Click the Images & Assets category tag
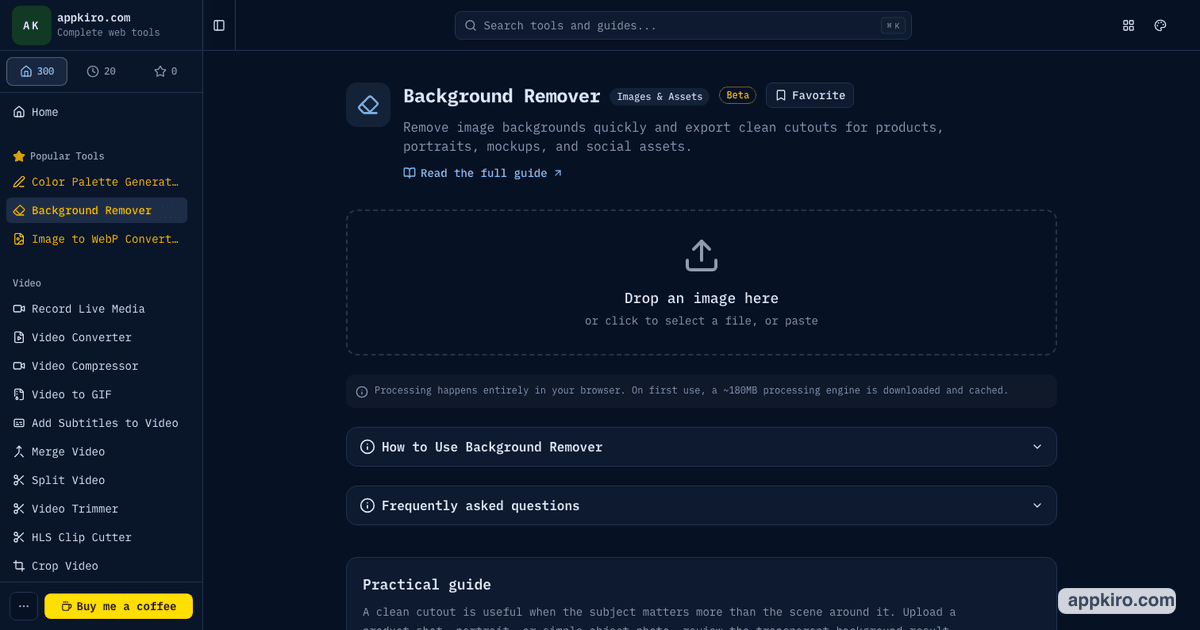 pos(660,96)
